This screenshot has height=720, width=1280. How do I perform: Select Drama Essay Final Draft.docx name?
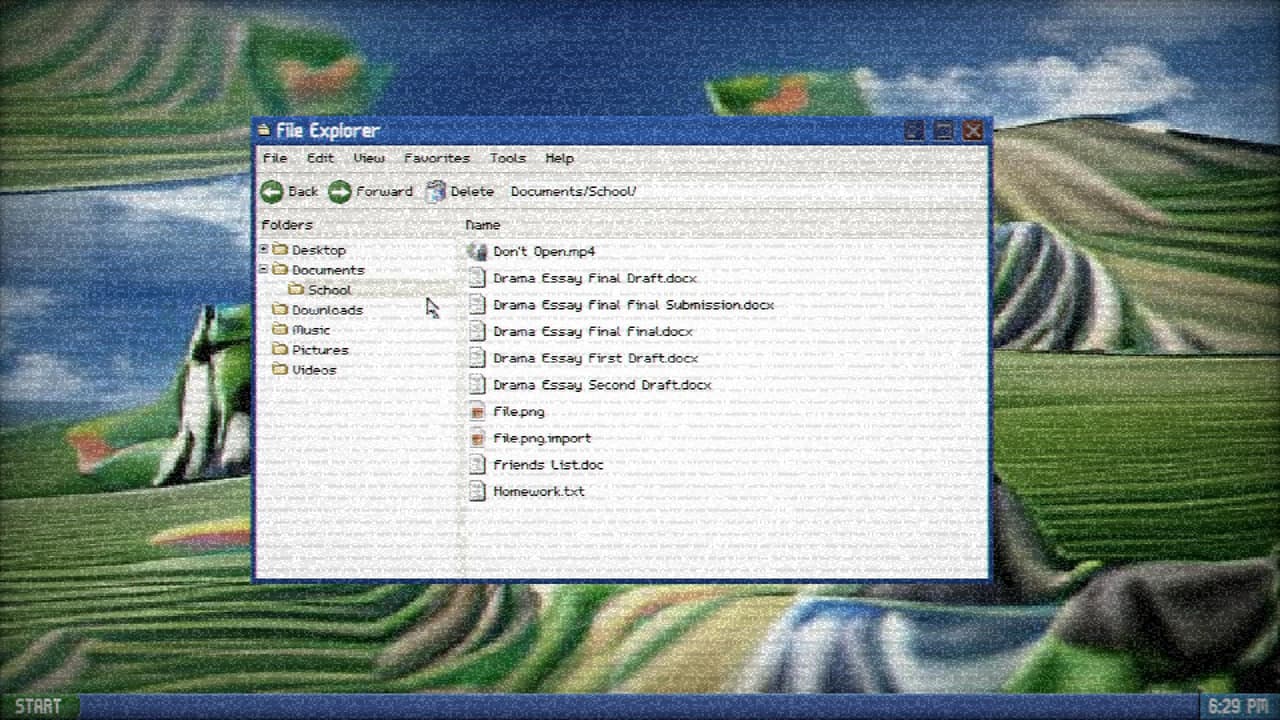595,278
